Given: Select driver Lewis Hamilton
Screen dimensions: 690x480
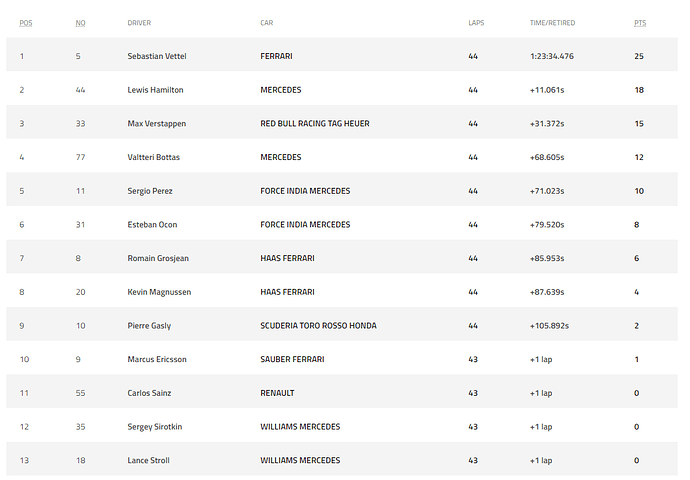Looking at the screenshot, I should [155, 90].
